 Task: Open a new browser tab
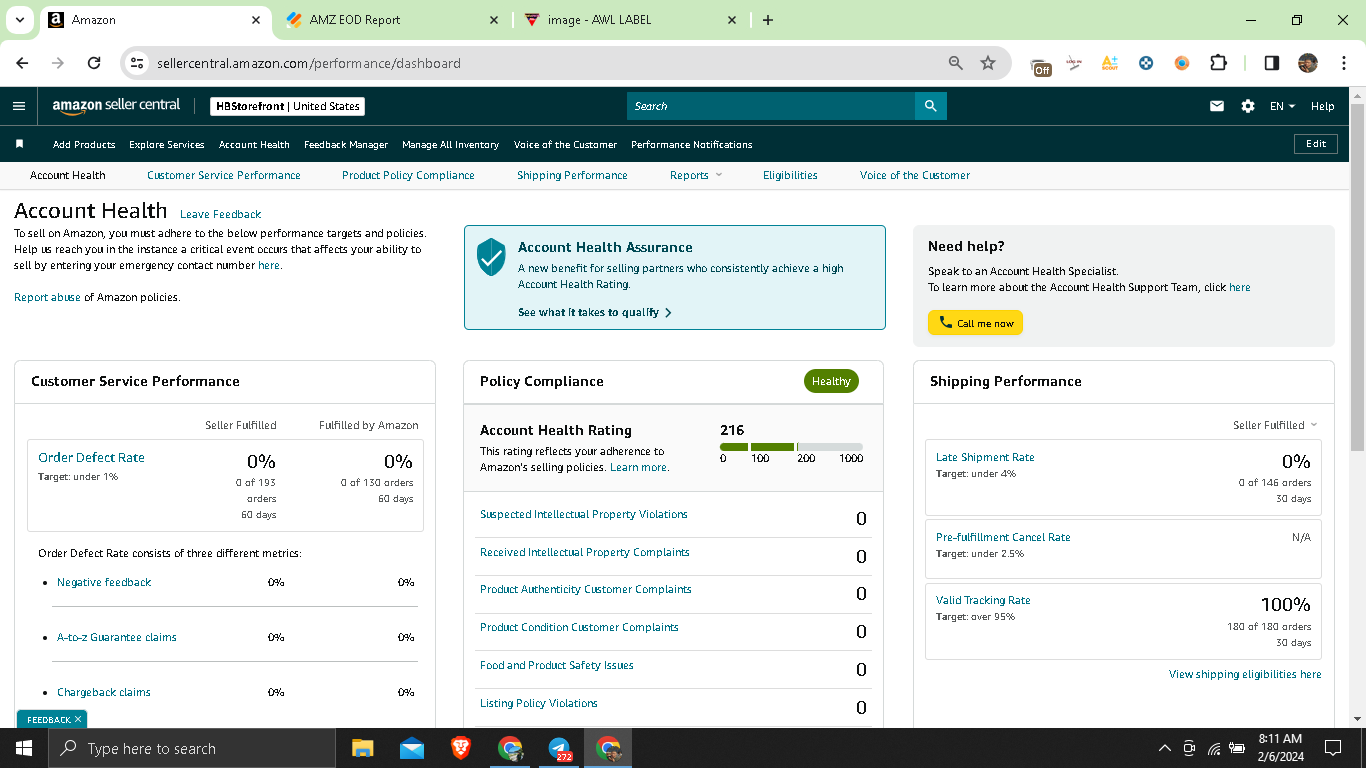pos(768,20)
